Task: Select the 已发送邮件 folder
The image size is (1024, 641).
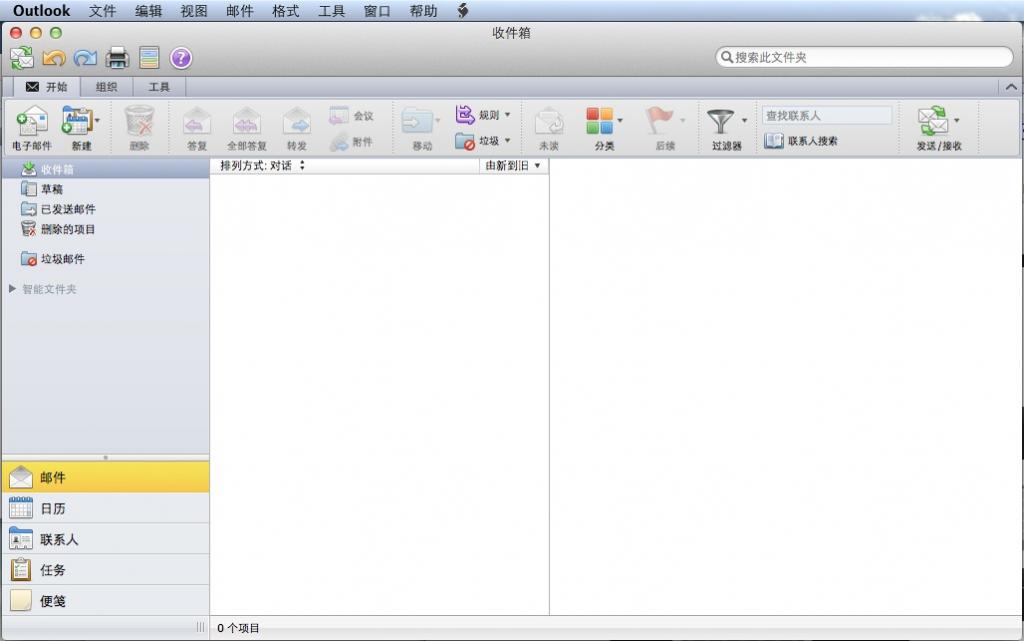Action: point(105,210)
